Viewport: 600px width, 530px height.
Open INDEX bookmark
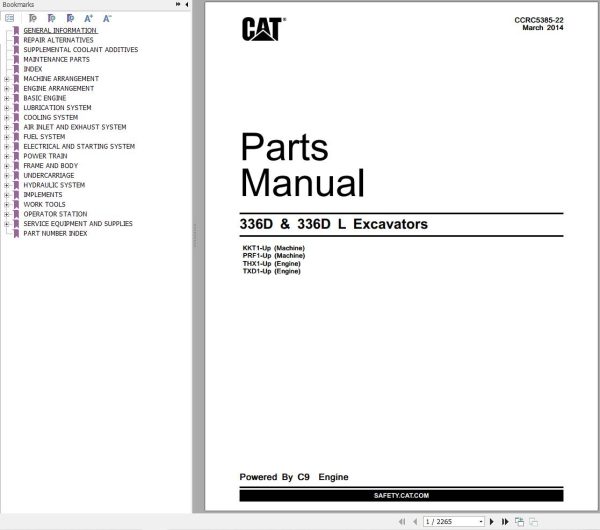click(x=33, y=69)
